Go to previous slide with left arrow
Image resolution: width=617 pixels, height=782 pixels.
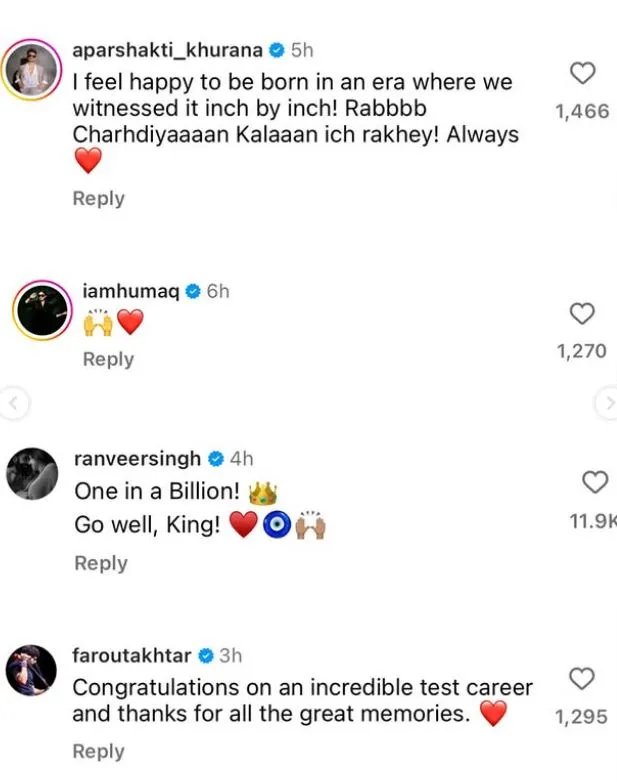tap(12, 403)
